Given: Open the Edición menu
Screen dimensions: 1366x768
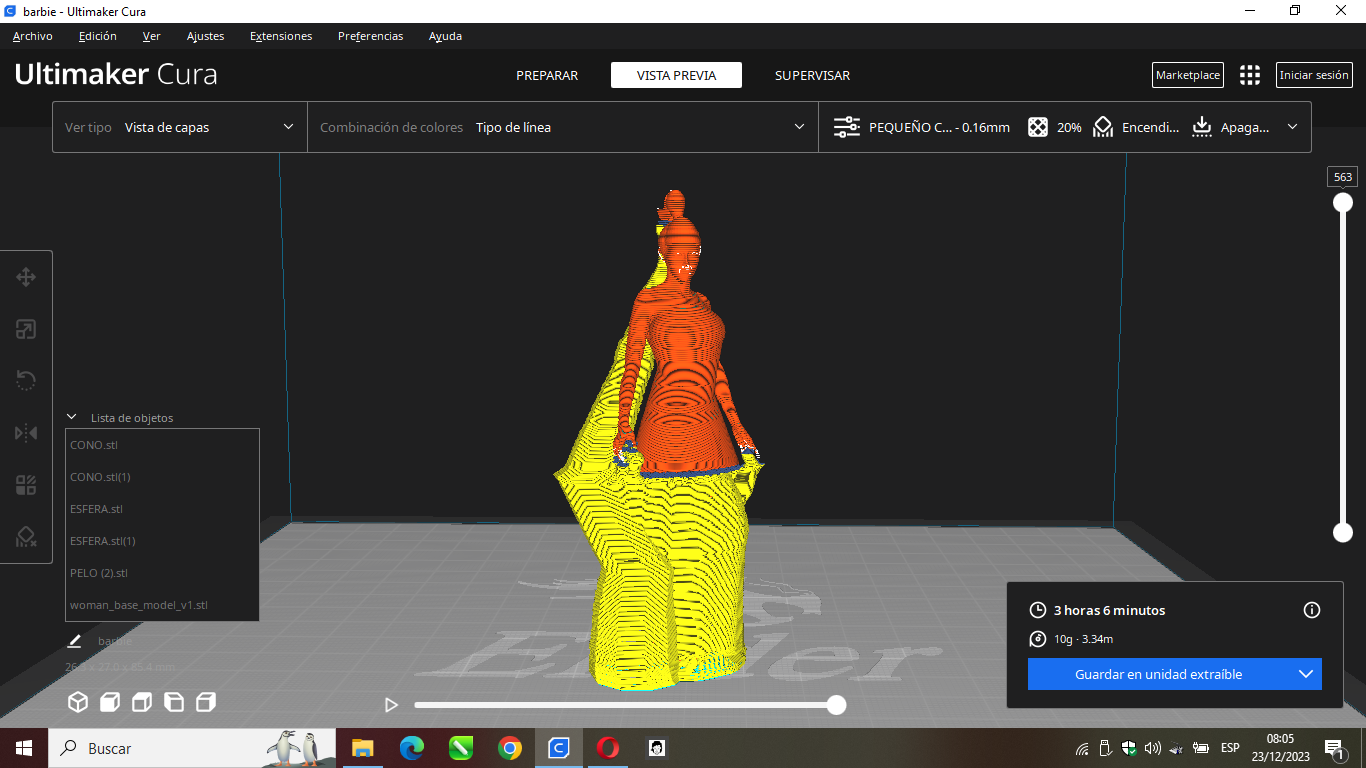Looking at the screenshot, I should point(97,36).
